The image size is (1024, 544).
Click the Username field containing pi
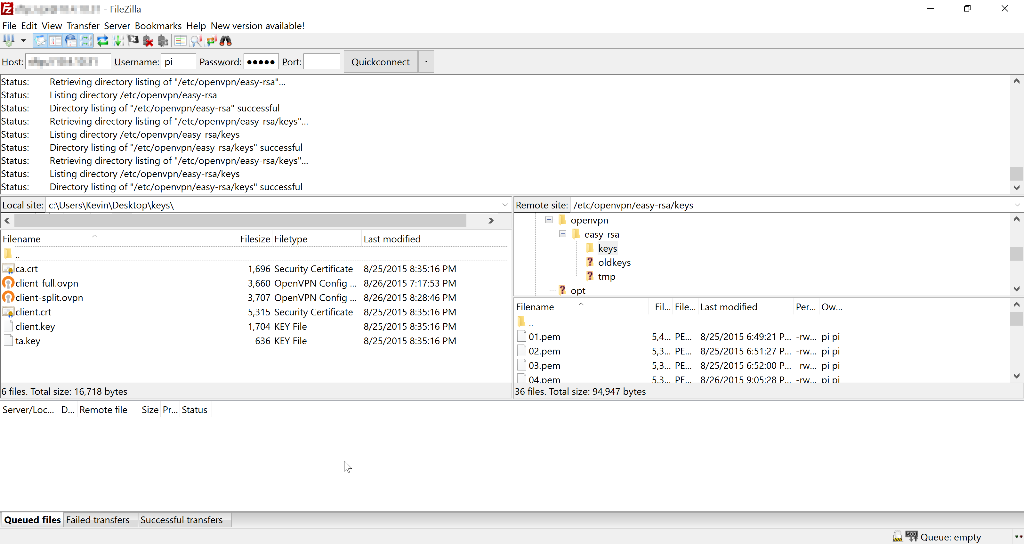click(178, 62)
